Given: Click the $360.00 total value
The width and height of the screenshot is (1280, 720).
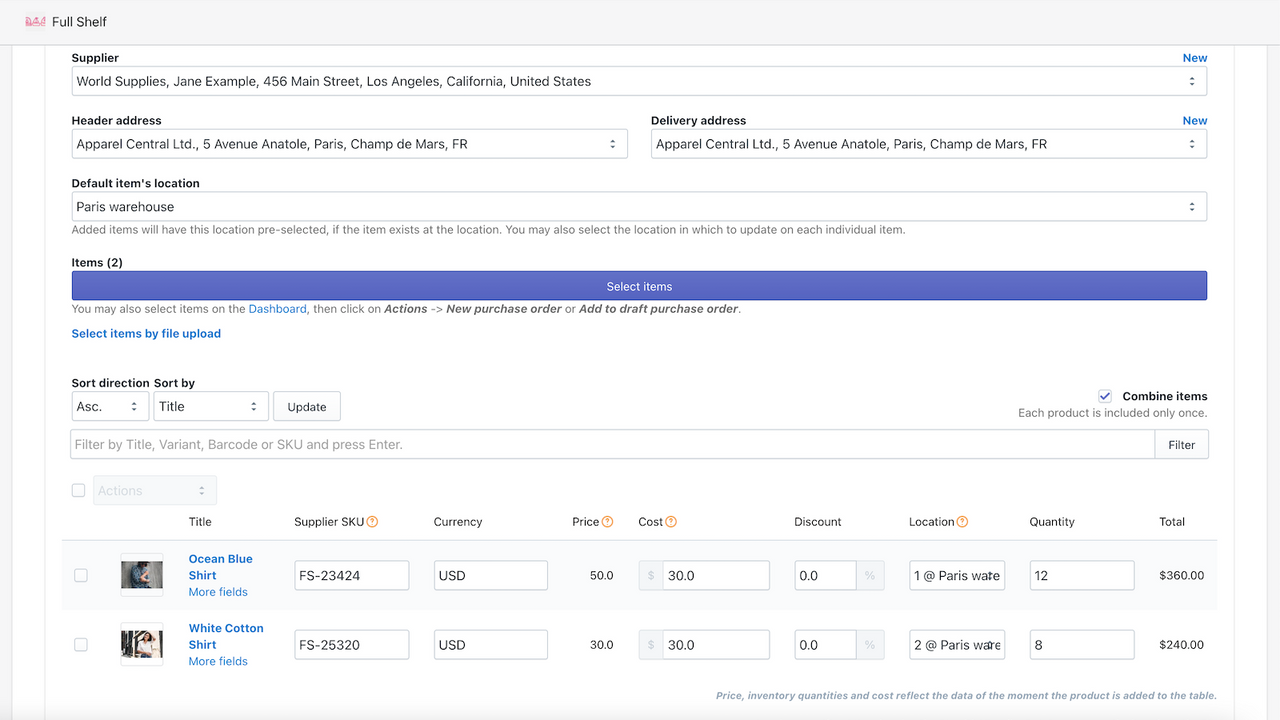Looking at the screenshot, I should pyautogui.click(x=1181, y=576).
